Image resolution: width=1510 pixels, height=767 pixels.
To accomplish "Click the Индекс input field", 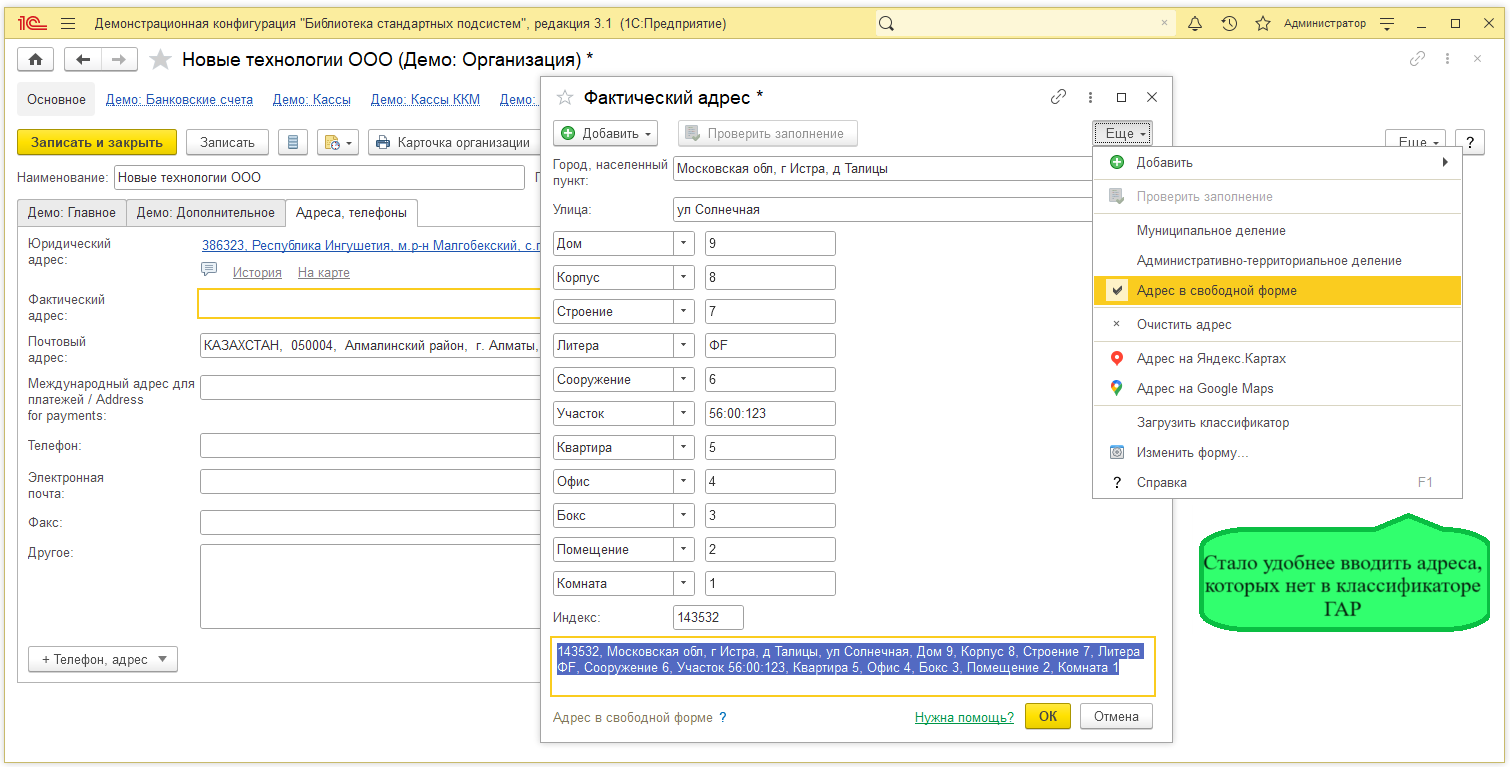I will tap(708, 617).
